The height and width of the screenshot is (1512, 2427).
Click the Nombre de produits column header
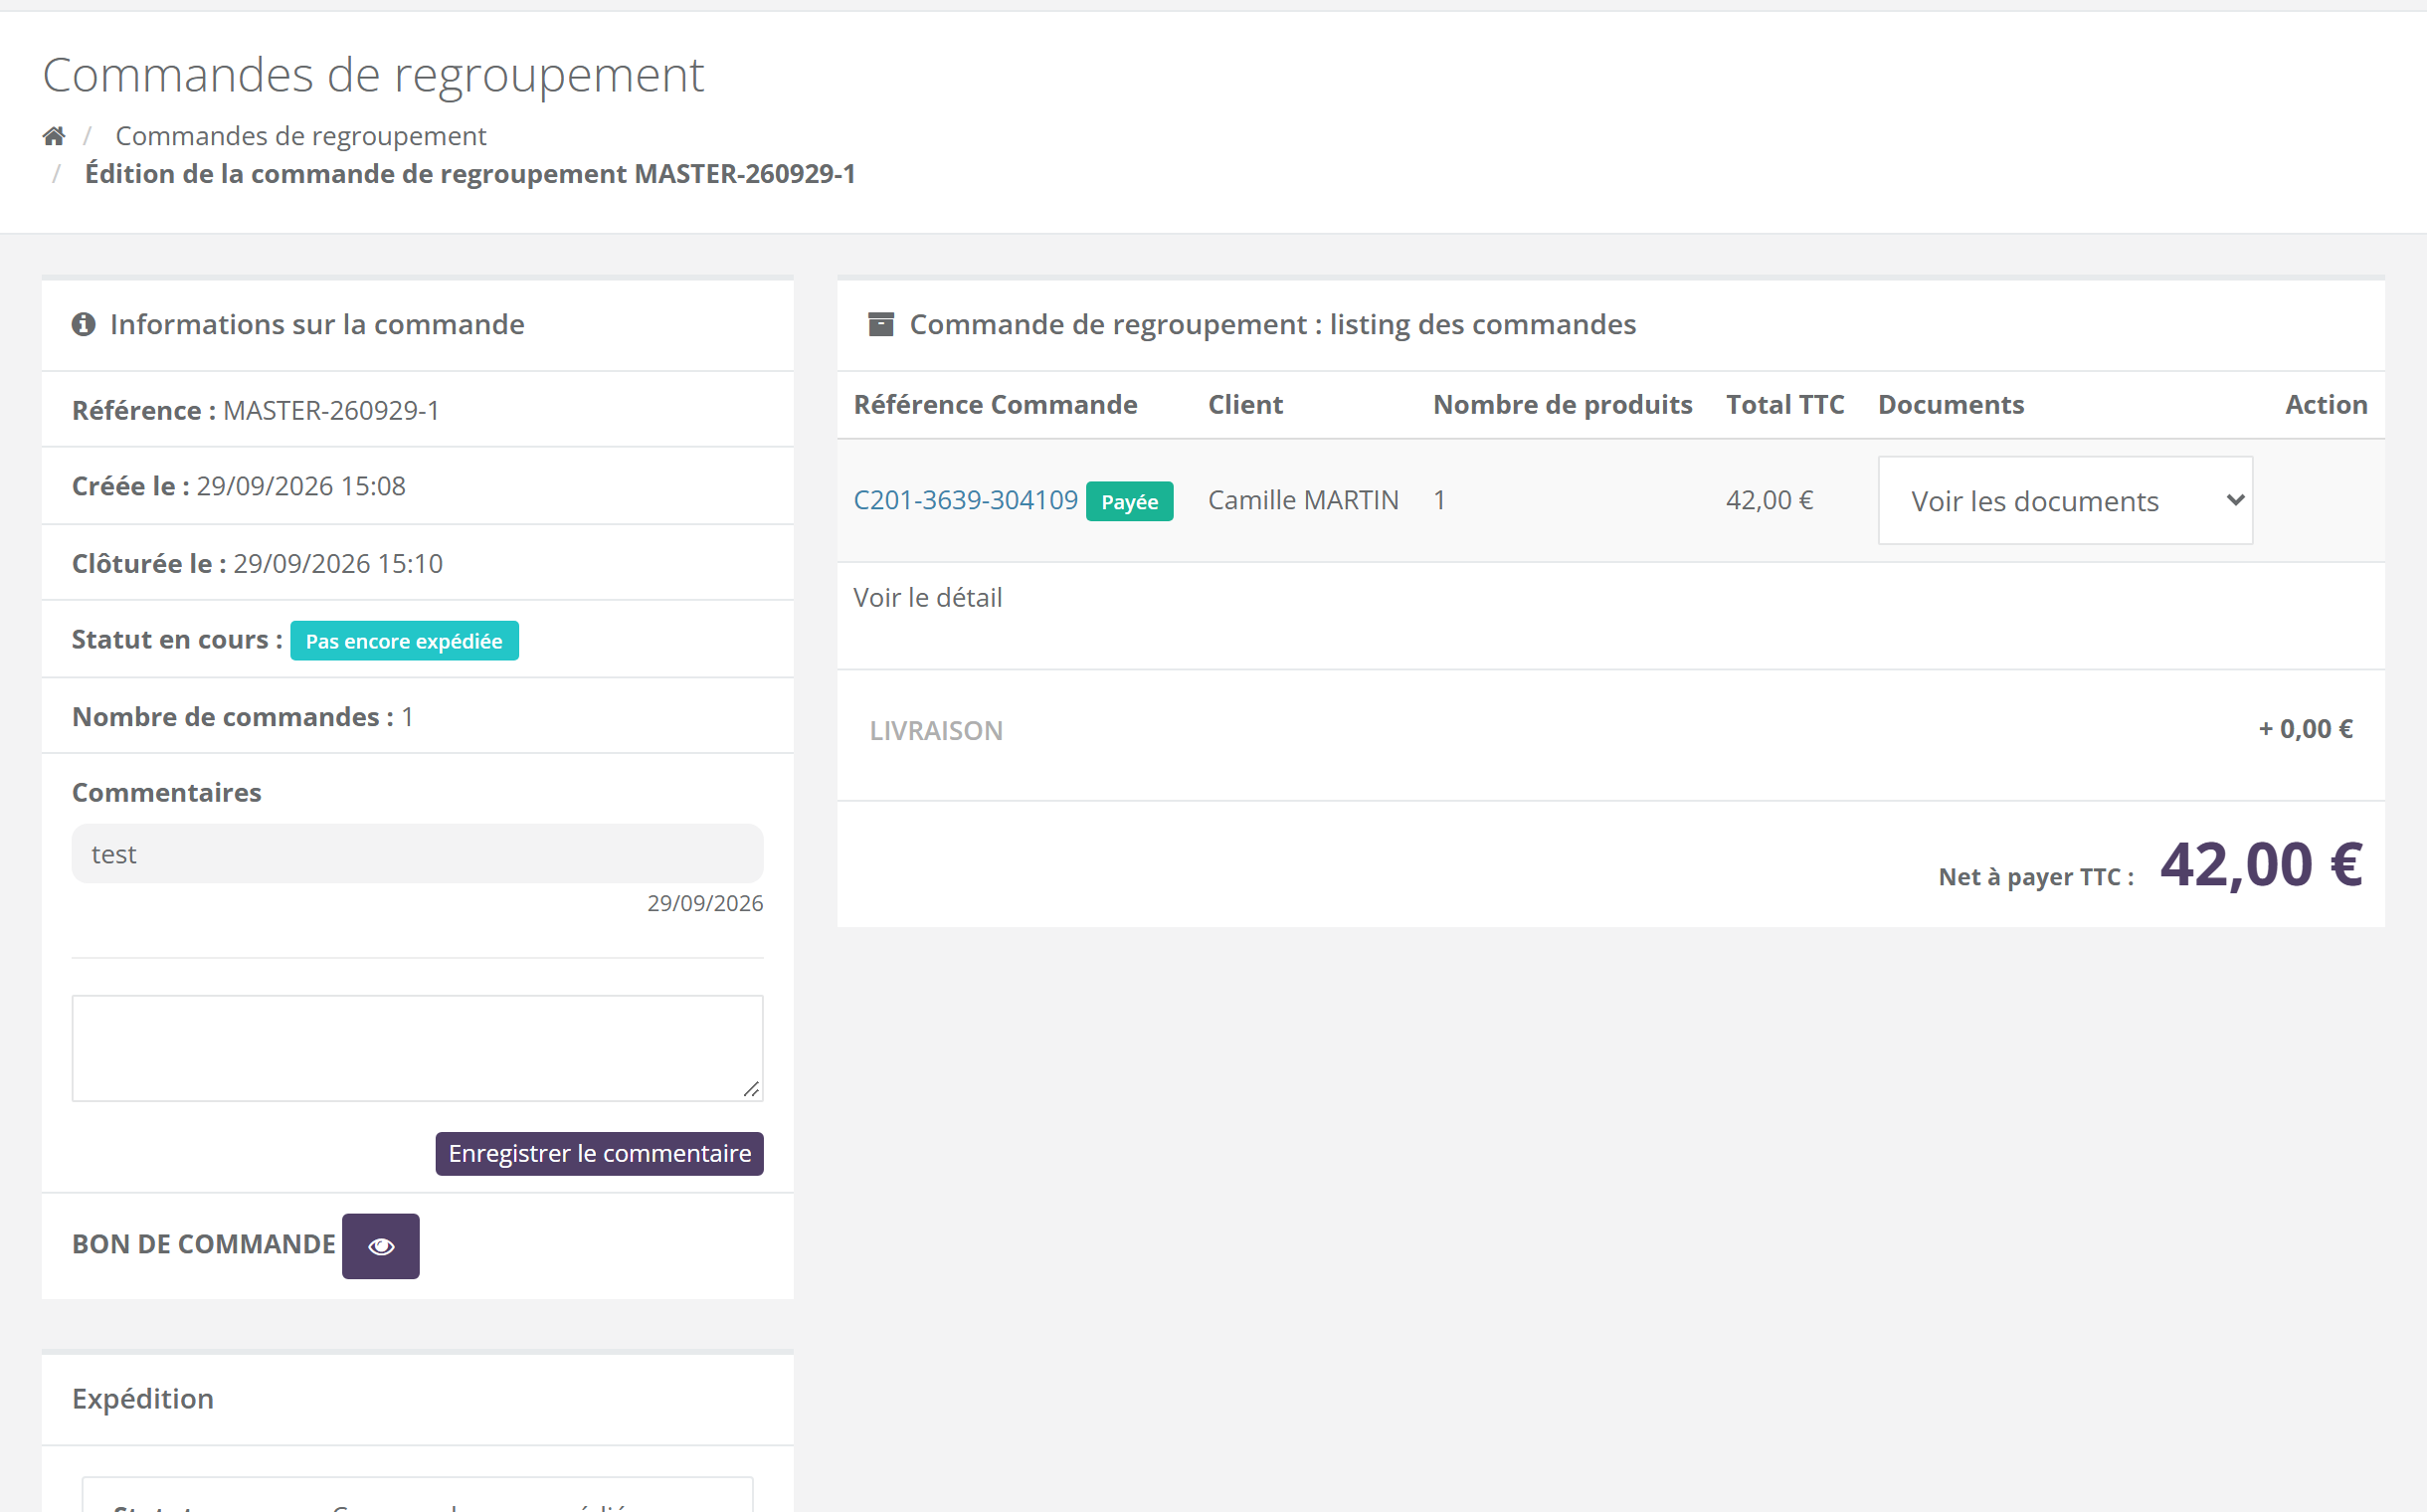[x=1562, y=405]
